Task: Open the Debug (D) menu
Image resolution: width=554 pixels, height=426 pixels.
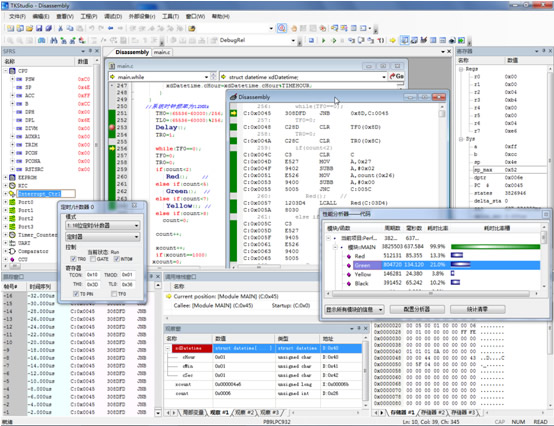Action: (x=113, y=16)
